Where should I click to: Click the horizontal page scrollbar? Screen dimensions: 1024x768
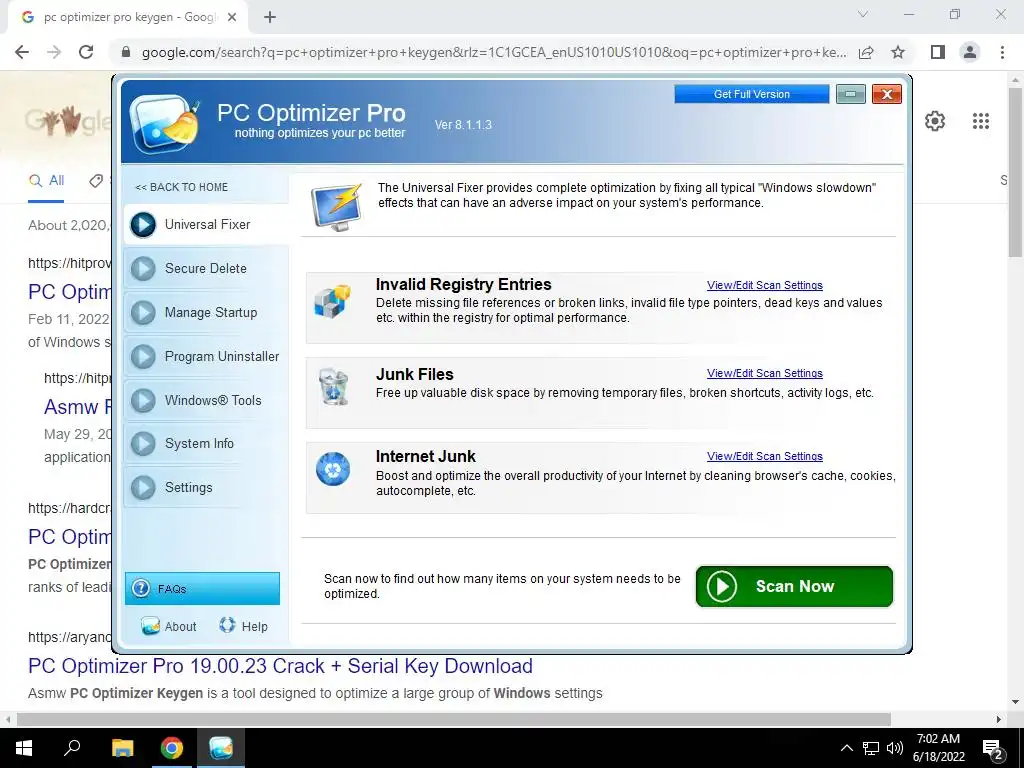(453, 719)
